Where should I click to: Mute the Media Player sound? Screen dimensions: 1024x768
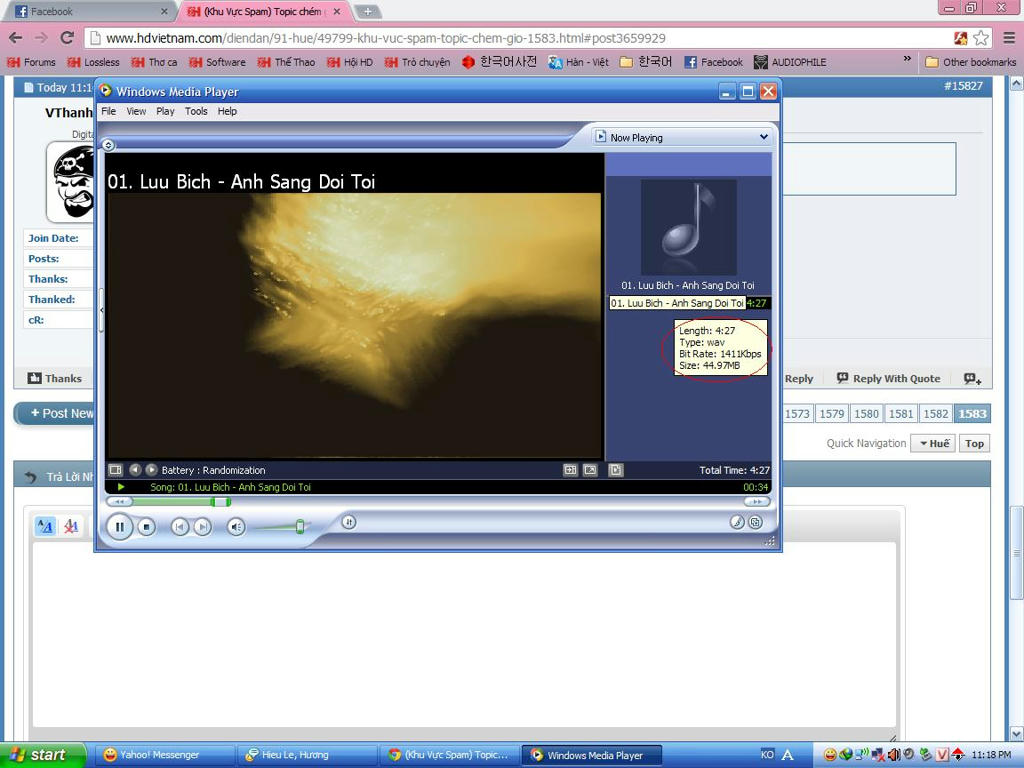(x=236, y=526)
